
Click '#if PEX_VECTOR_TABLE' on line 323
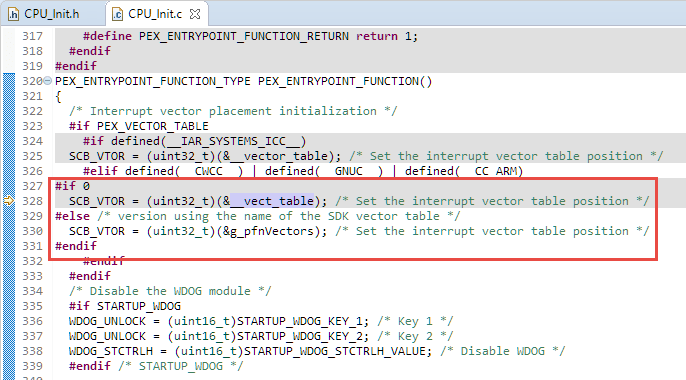(x=139, y=126)
